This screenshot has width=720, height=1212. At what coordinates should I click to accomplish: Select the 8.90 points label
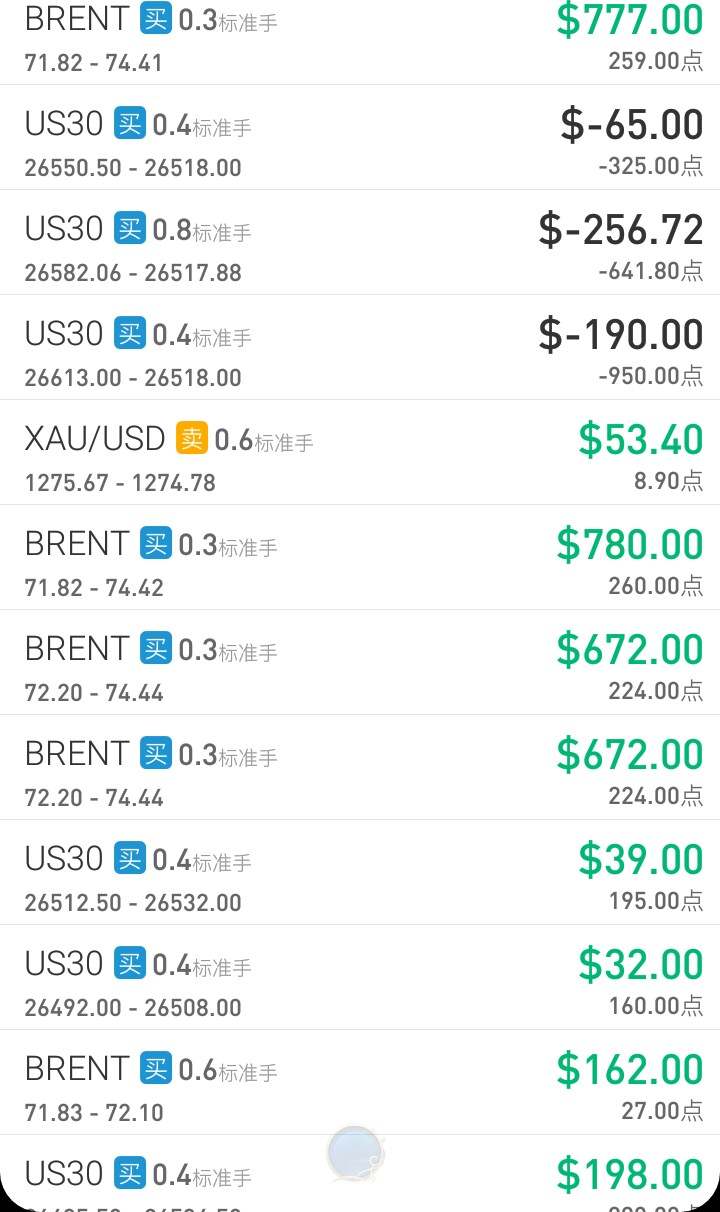(x=668, y=481)
